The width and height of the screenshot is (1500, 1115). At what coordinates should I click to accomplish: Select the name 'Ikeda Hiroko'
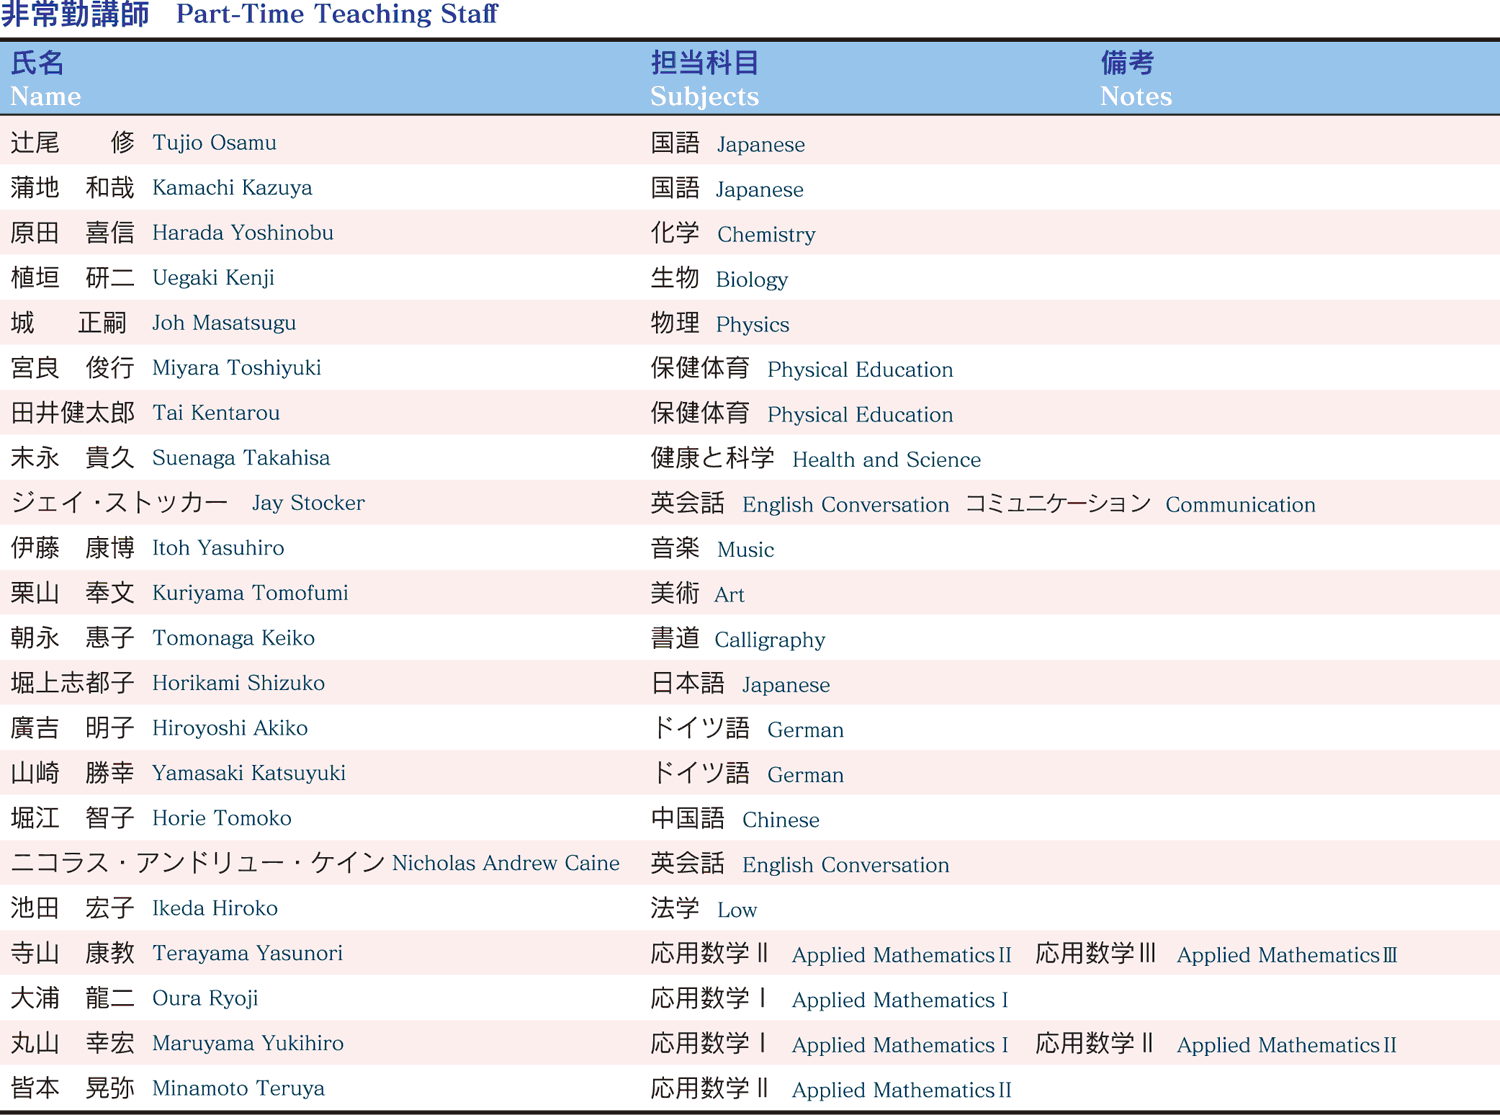[215, 907]
